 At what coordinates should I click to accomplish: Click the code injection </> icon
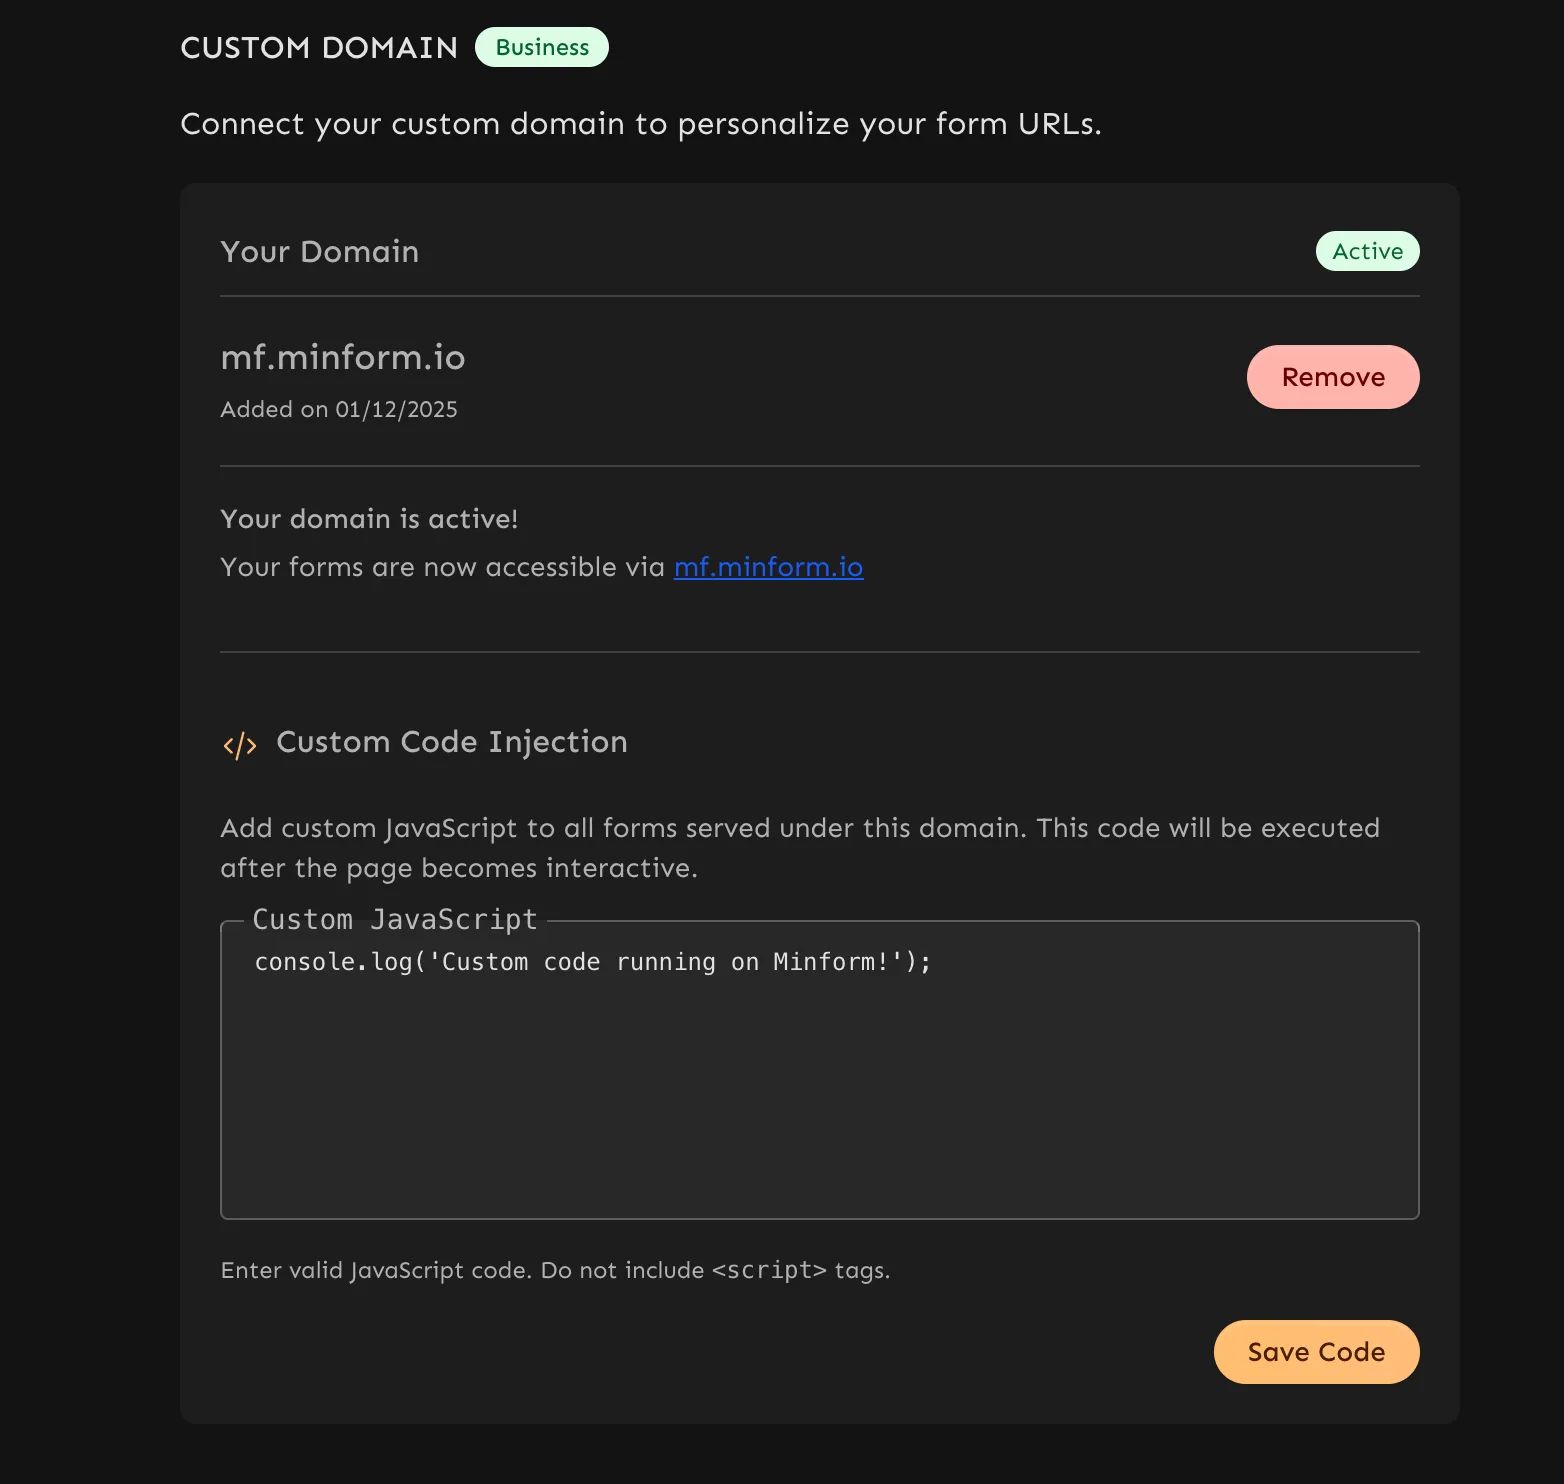coord(239,744)
